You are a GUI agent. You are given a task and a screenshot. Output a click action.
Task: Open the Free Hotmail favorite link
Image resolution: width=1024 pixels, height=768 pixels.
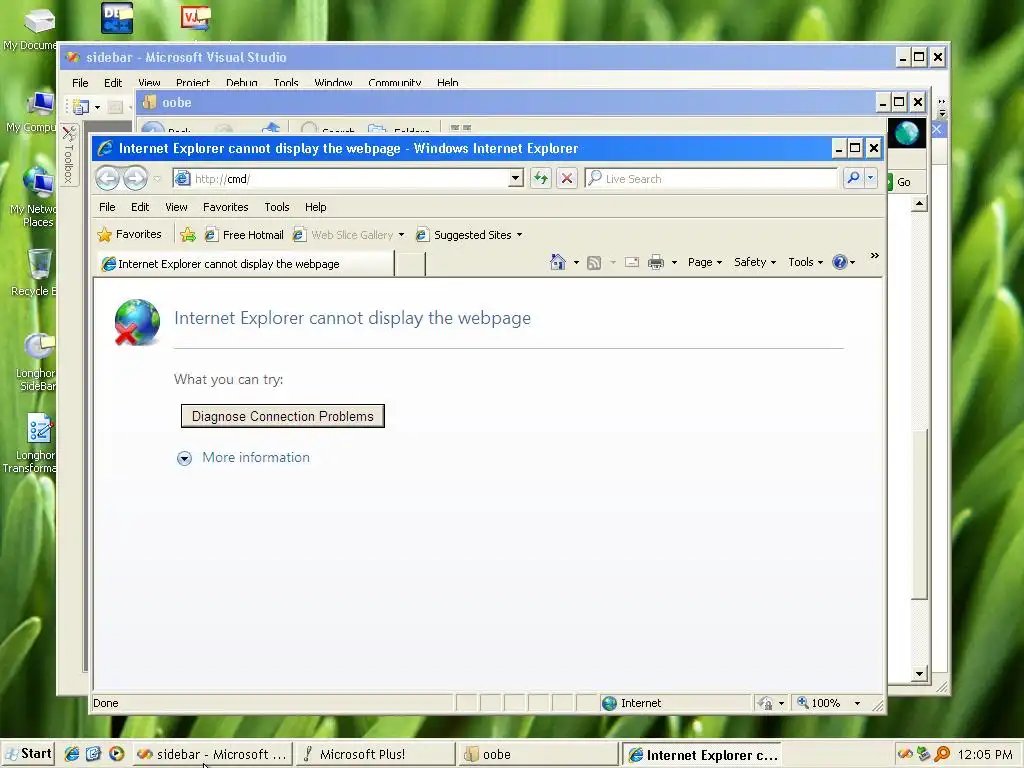(x=244, y=234)
